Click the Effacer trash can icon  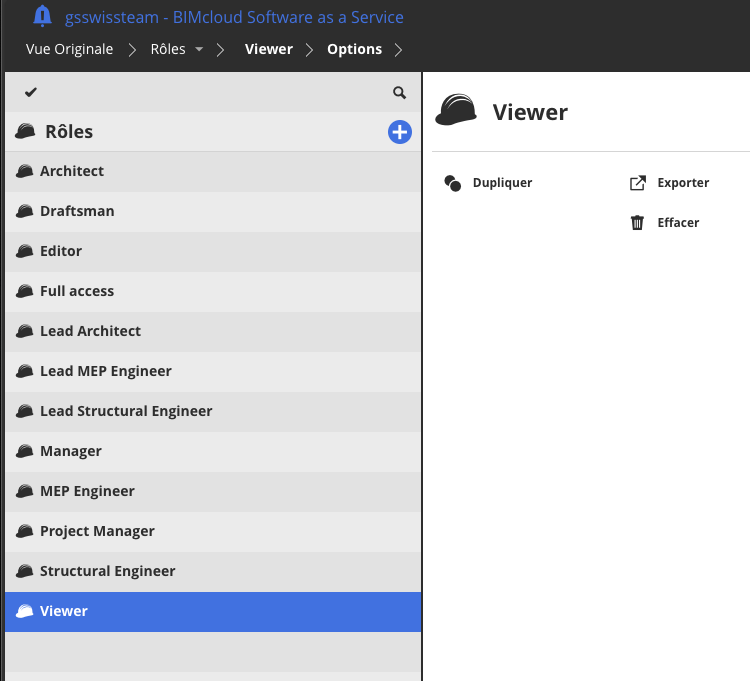pos(637,223)
